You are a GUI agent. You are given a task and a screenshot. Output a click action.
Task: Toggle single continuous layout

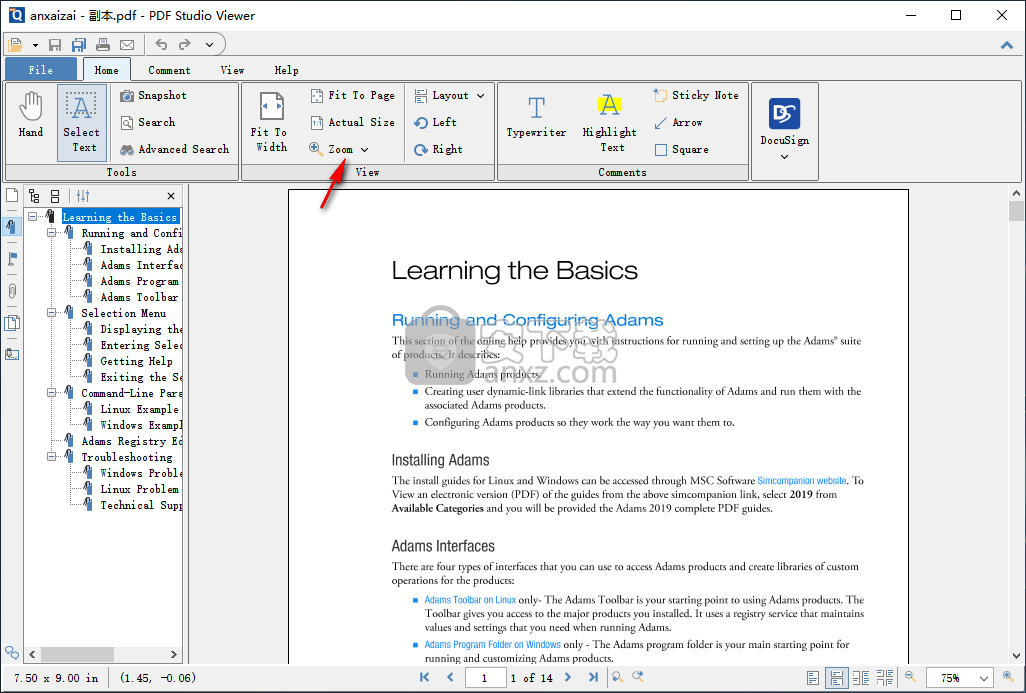click(837, 678)
